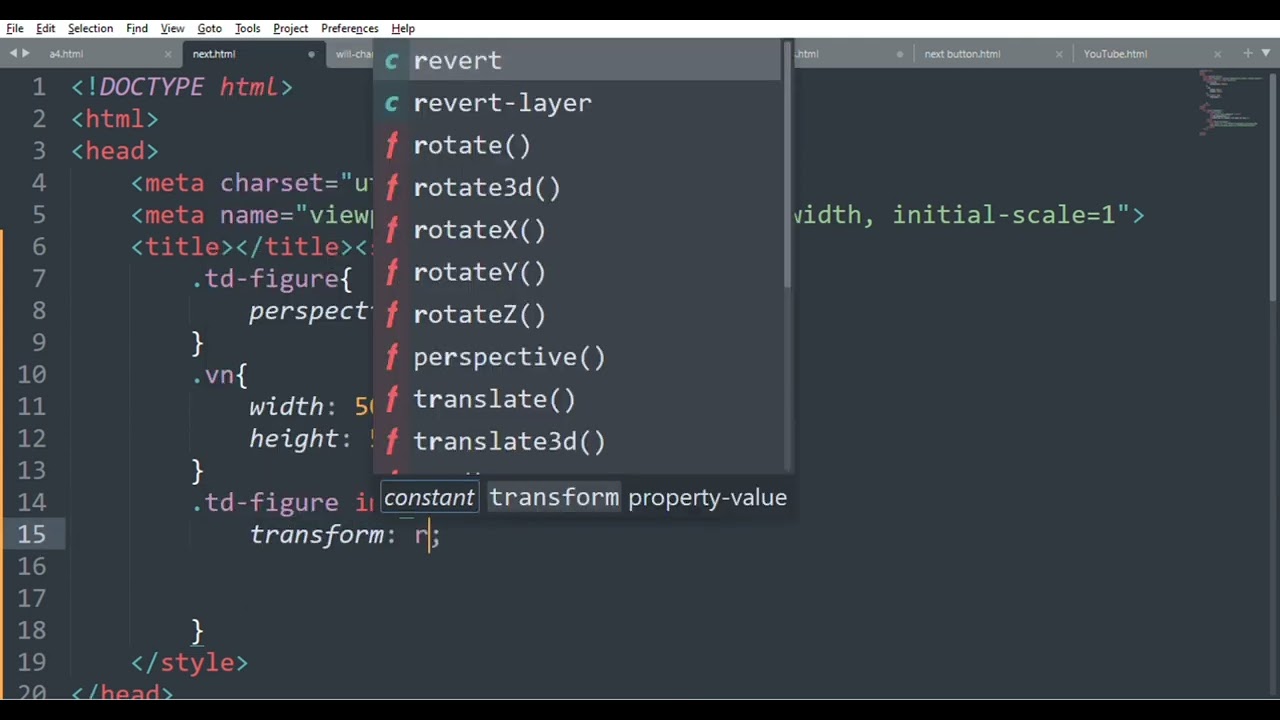Click '.vn{' selector on line 10
Image resolution: width=1280 pixels, height=720 pixels.
pyautogui.click(x=219, y=375)
